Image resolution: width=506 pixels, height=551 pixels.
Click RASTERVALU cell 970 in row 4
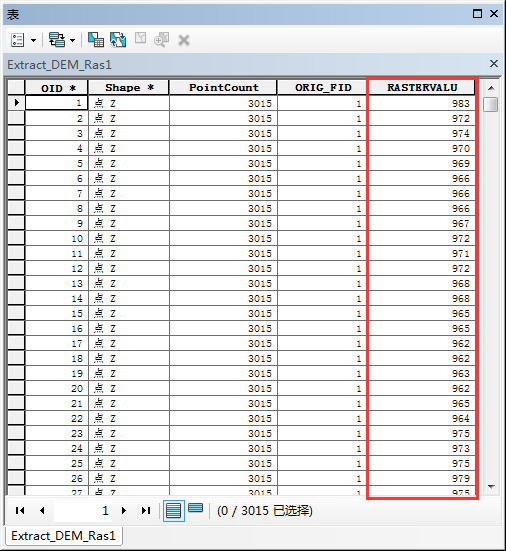(422, 148)
